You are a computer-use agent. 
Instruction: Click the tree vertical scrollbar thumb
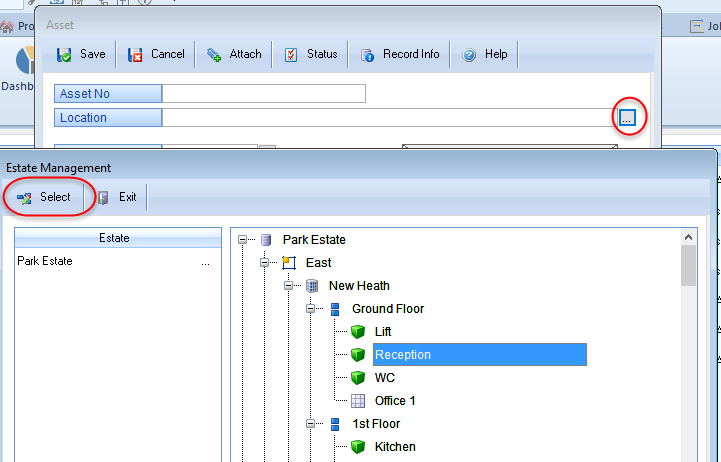coord(688,266)
